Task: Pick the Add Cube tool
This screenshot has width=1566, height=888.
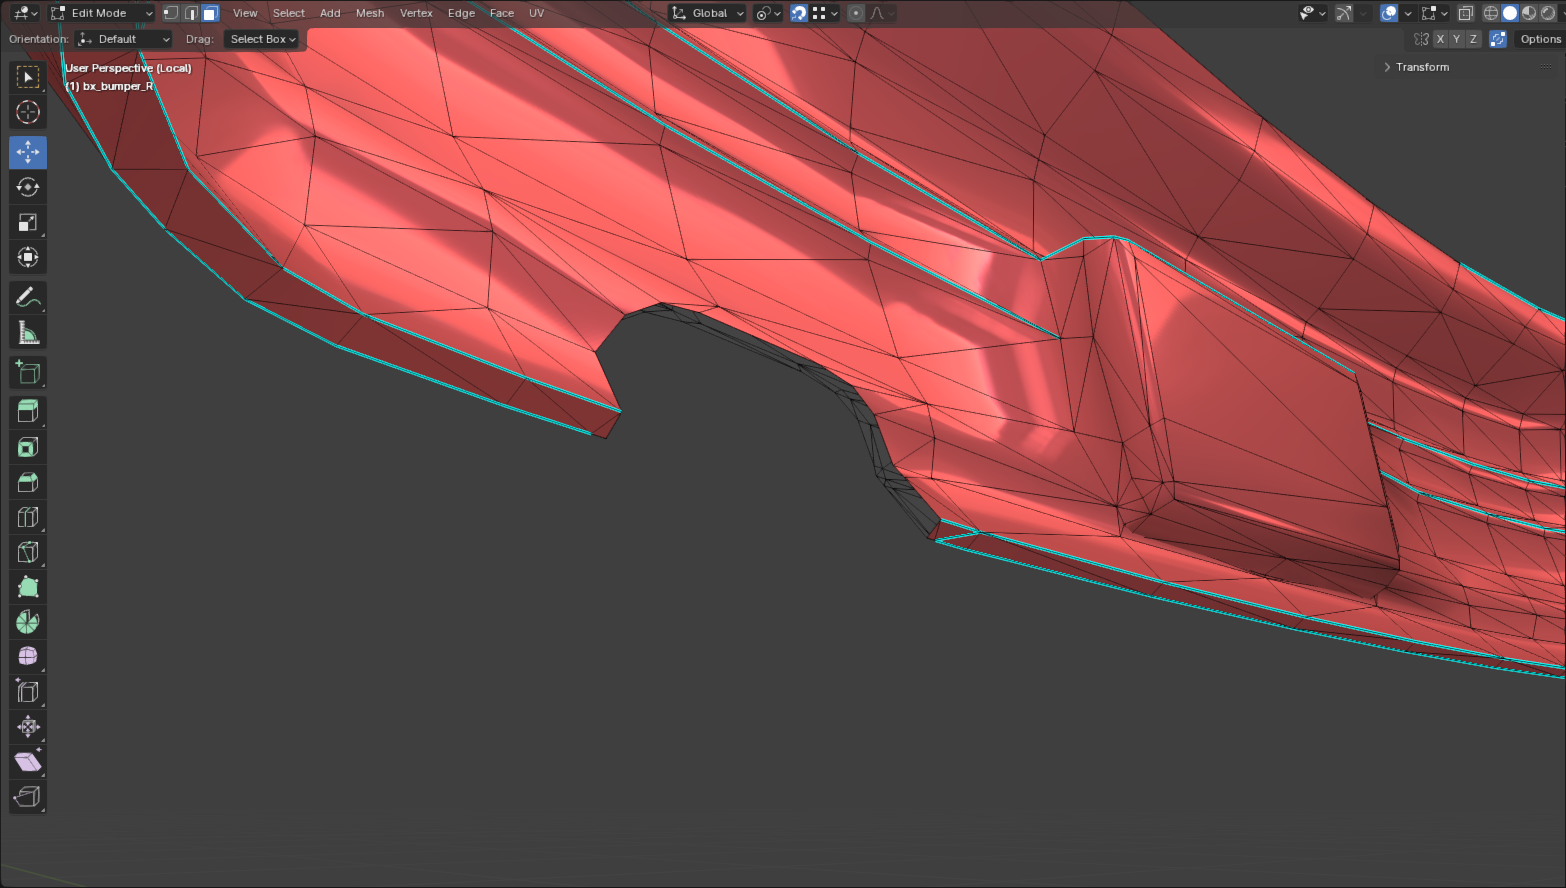Action: [28, 372]
